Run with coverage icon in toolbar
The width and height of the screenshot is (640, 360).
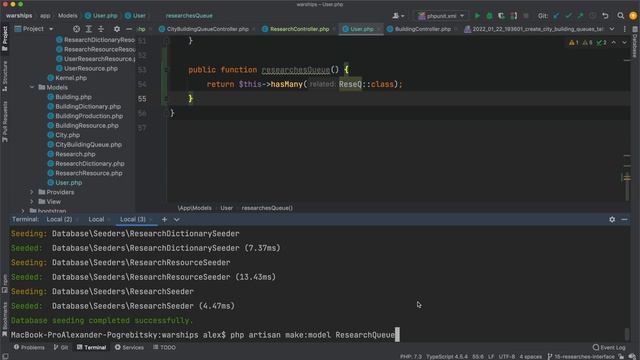[501, 16]
